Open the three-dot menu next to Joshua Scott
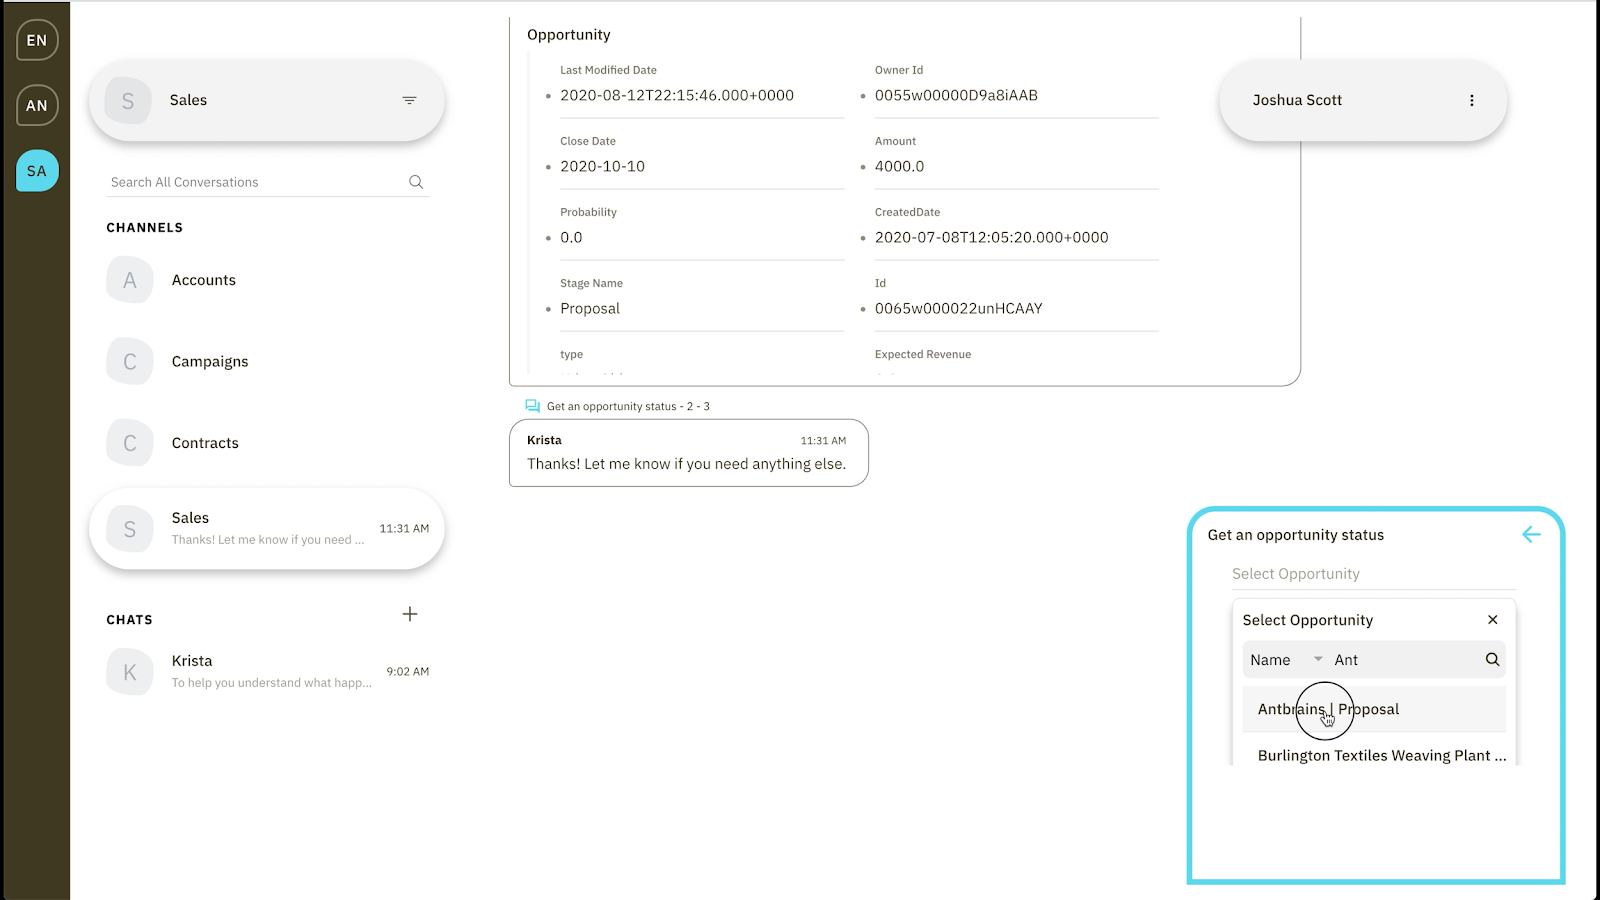This screenshot has width=1600, height=900. (1471, 100)
